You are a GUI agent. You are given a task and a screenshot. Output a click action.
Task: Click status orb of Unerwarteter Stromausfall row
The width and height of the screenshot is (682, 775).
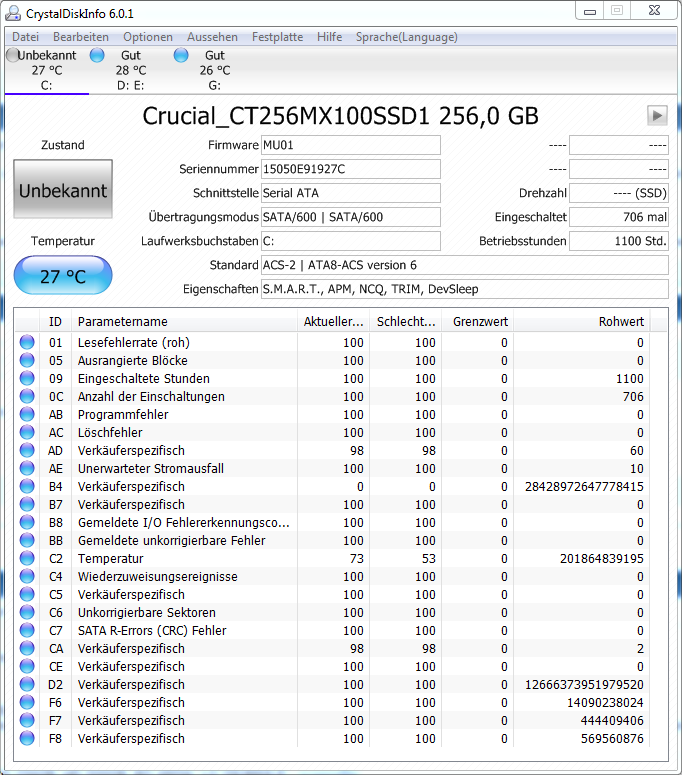point(27,468)
